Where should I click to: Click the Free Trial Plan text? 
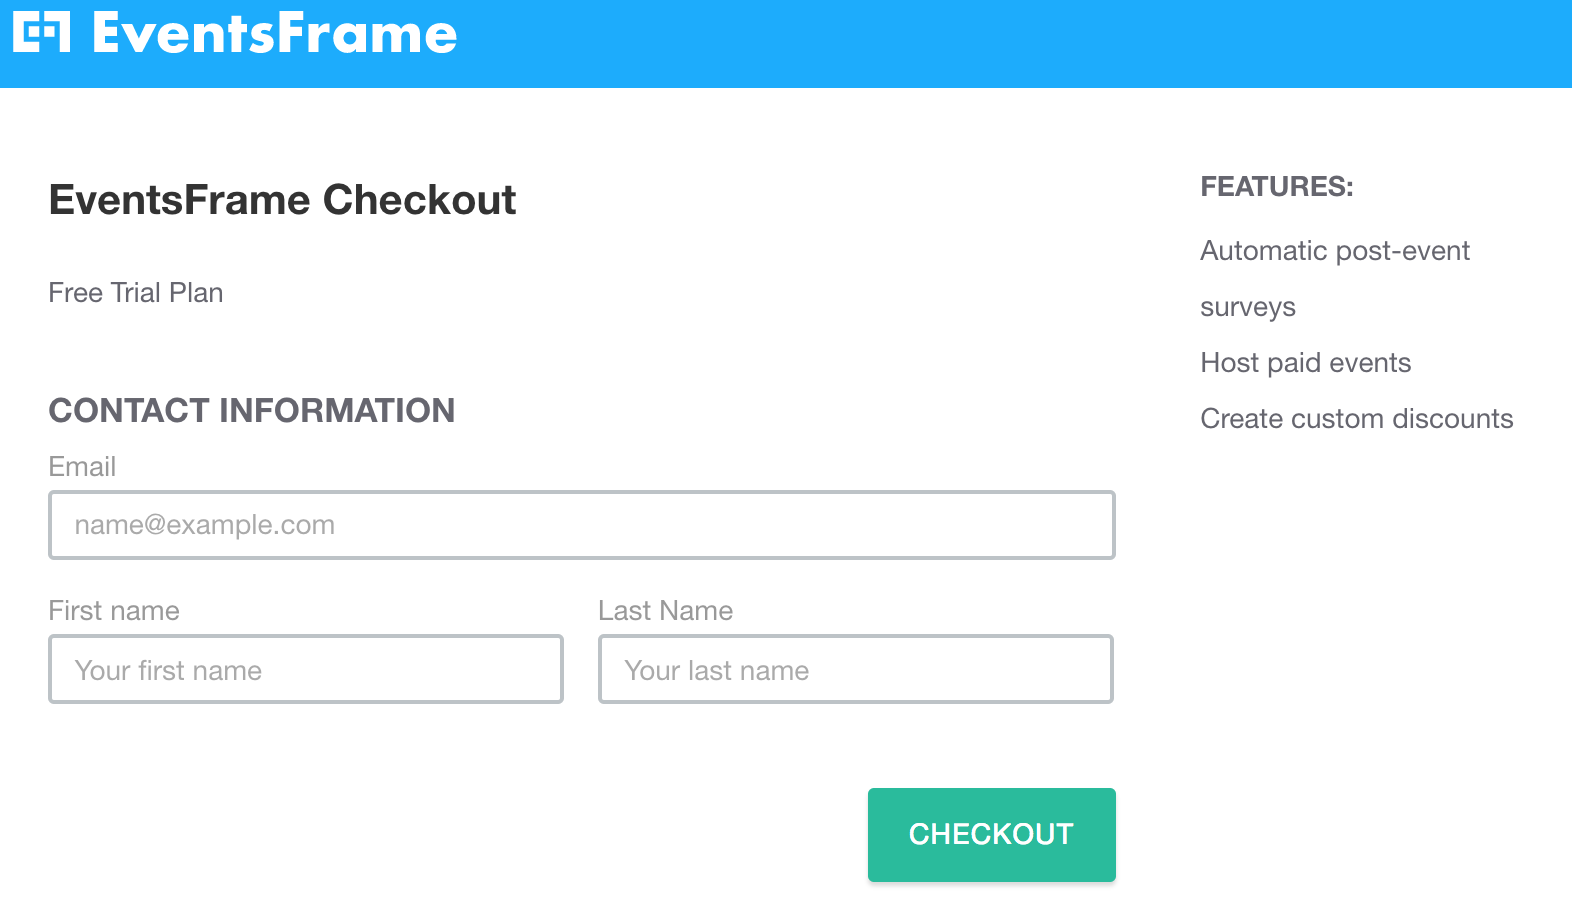136,293
